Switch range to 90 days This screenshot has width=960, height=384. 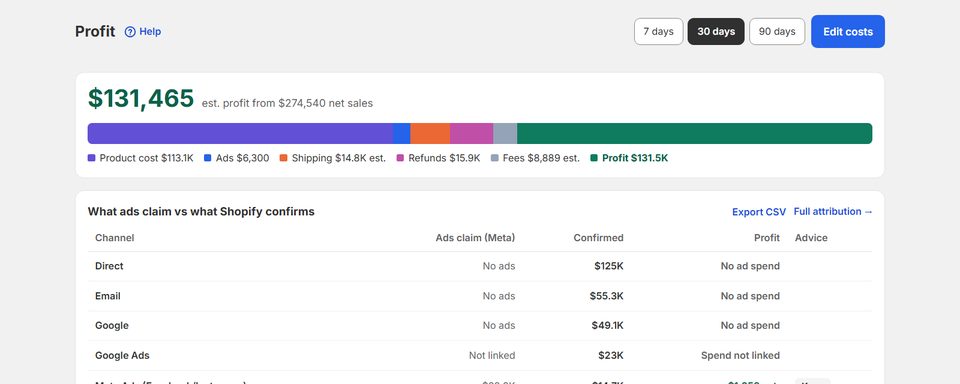click(777, 31)
